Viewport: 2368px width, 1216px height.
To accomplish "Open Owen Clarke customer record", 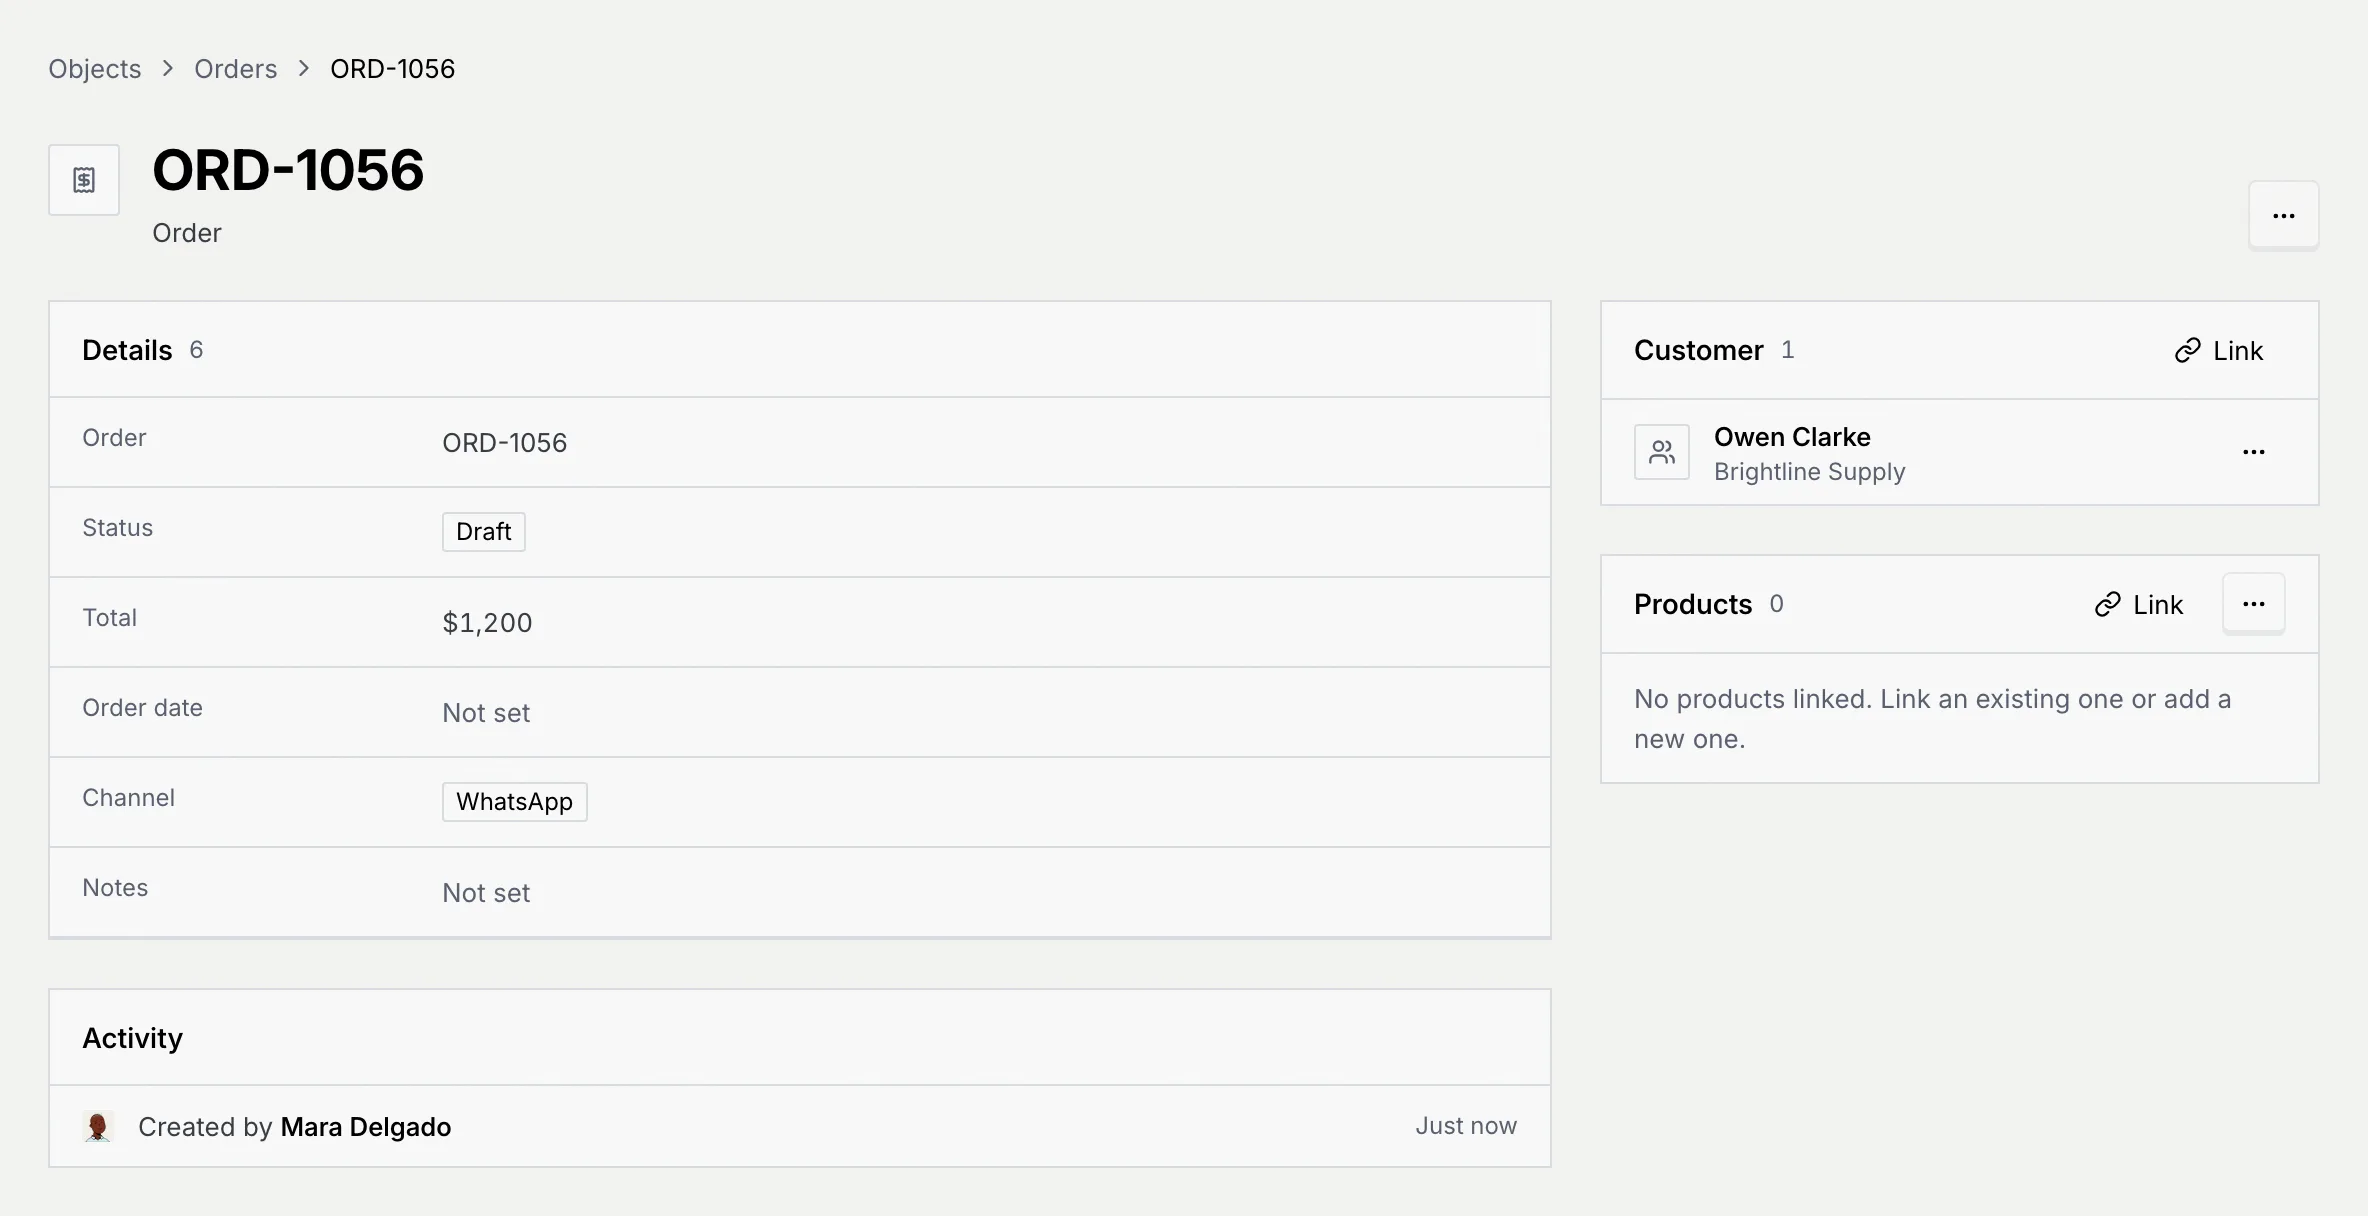I will pos(1792,437).
